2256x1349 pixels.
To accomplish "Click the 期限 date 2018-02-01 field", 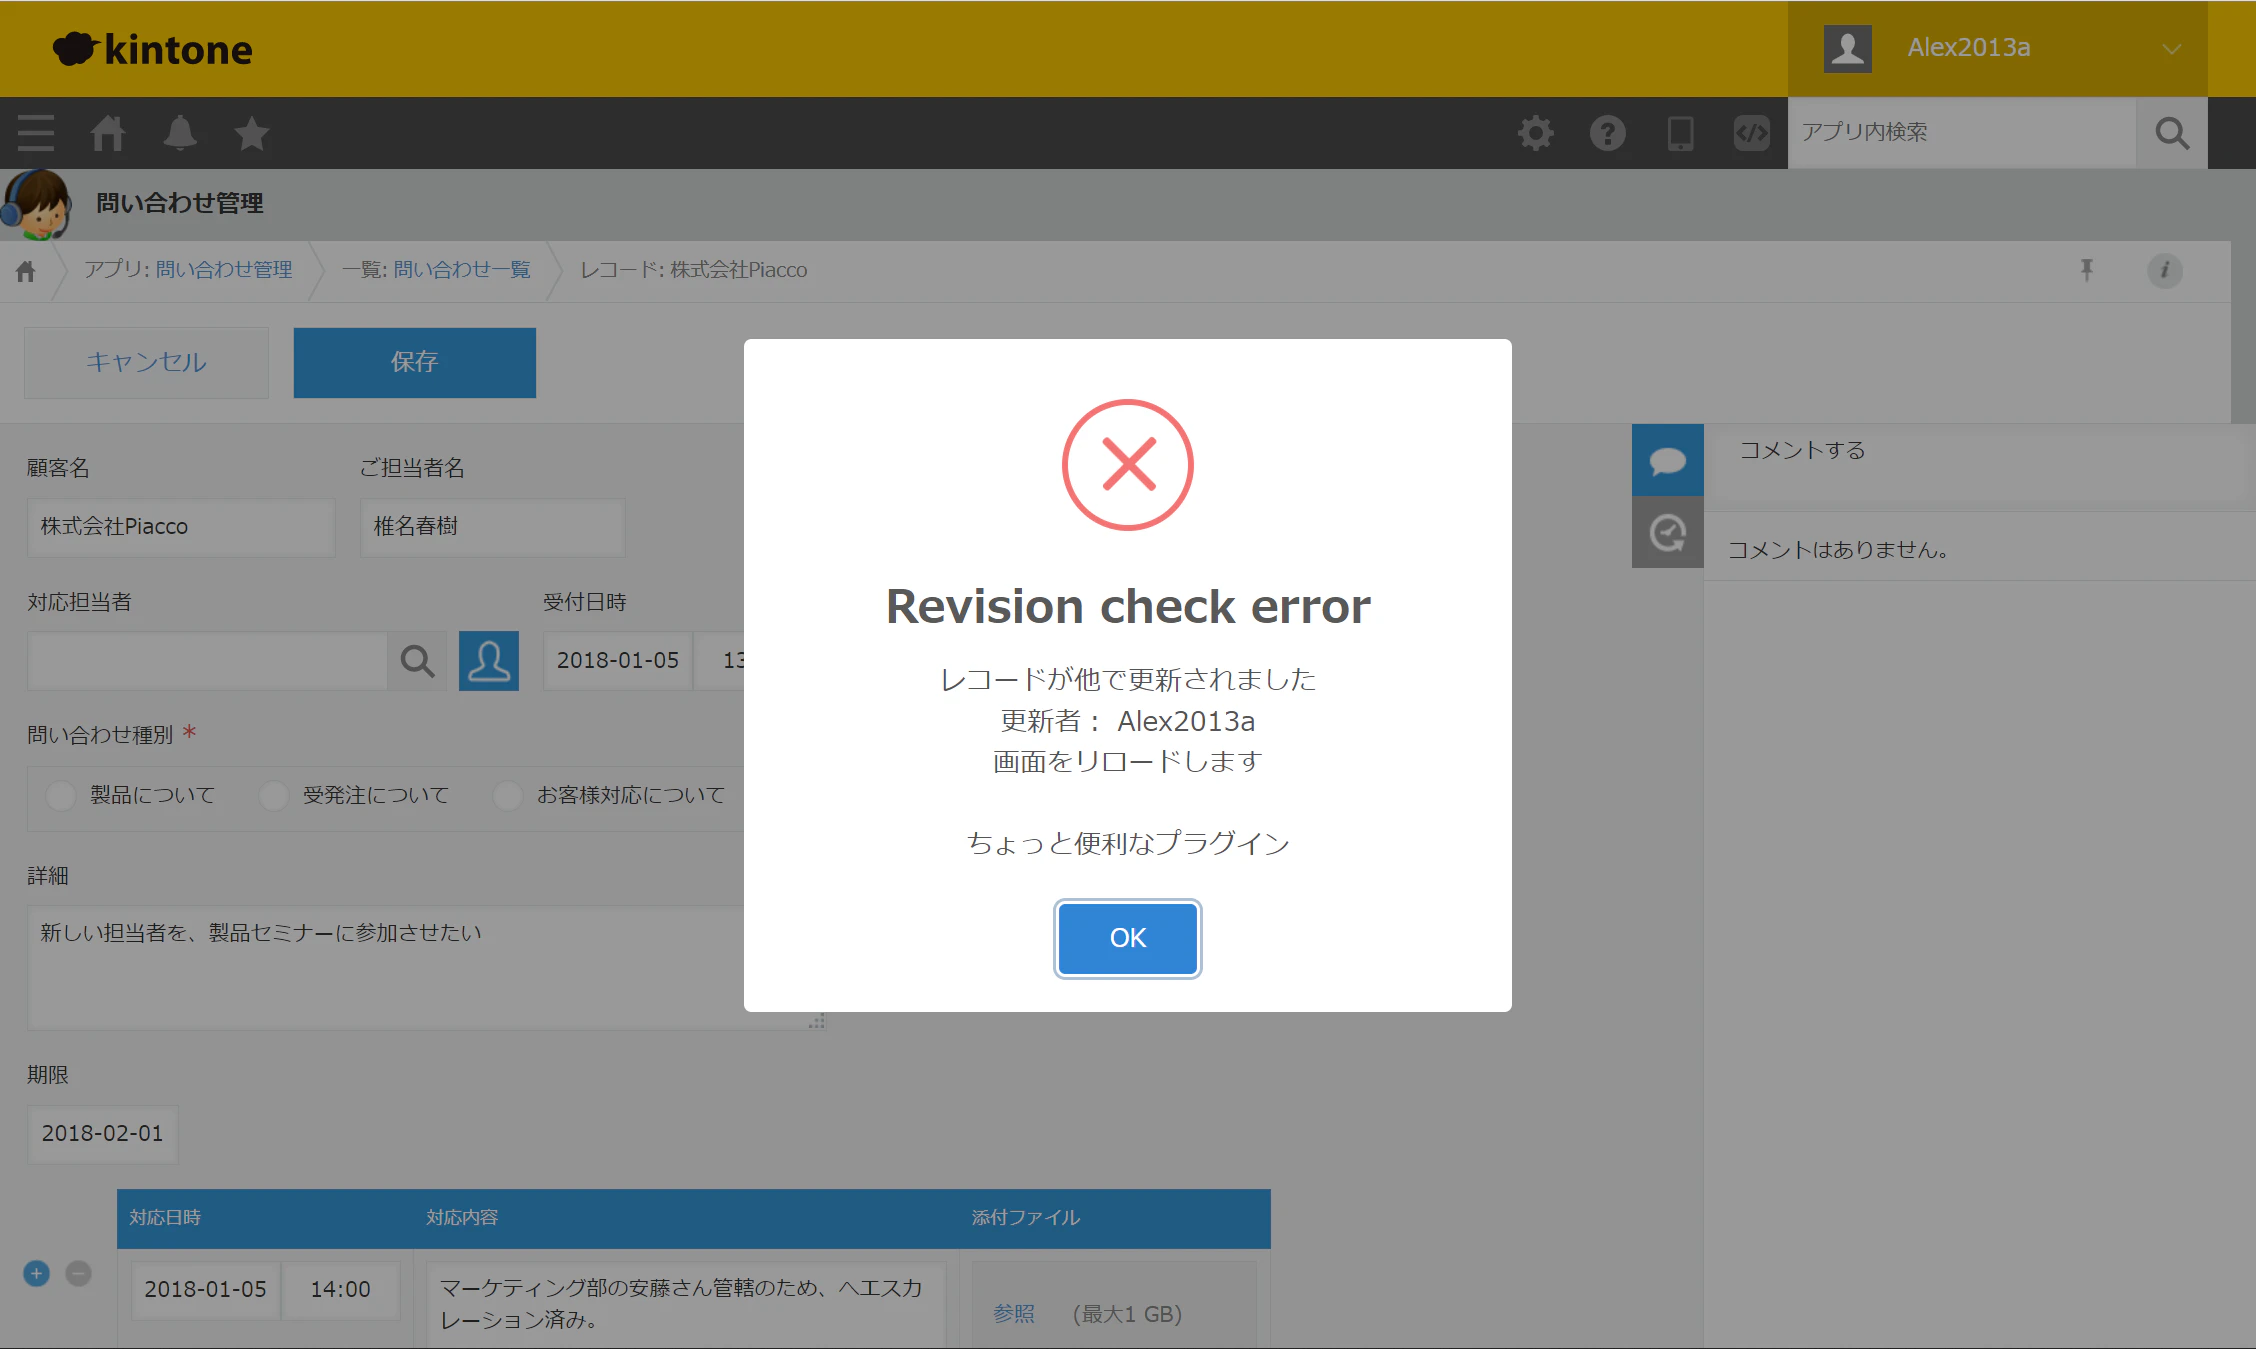I will pyautogui.click(x=102, y=1134).
